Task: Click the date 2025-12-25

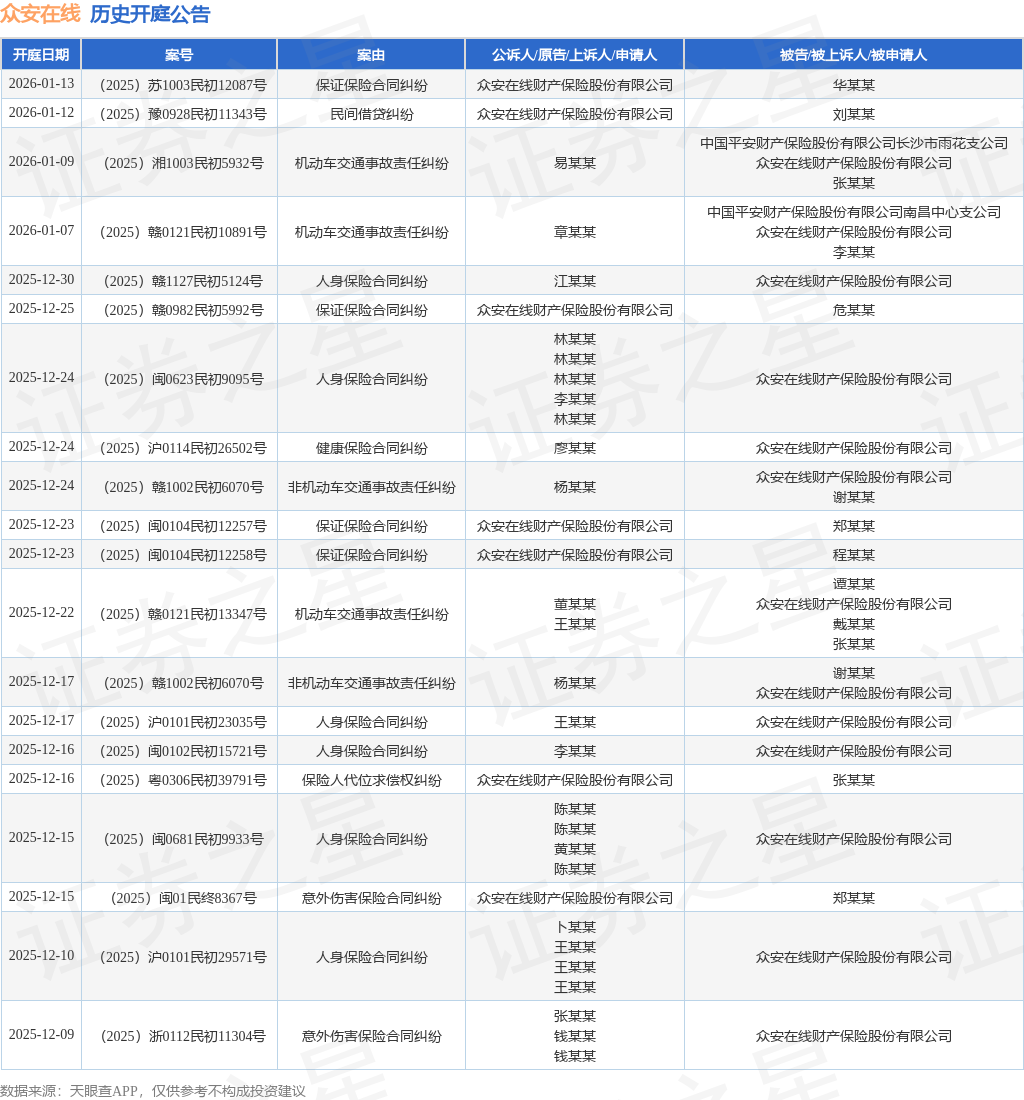Action: pos(41,308)
